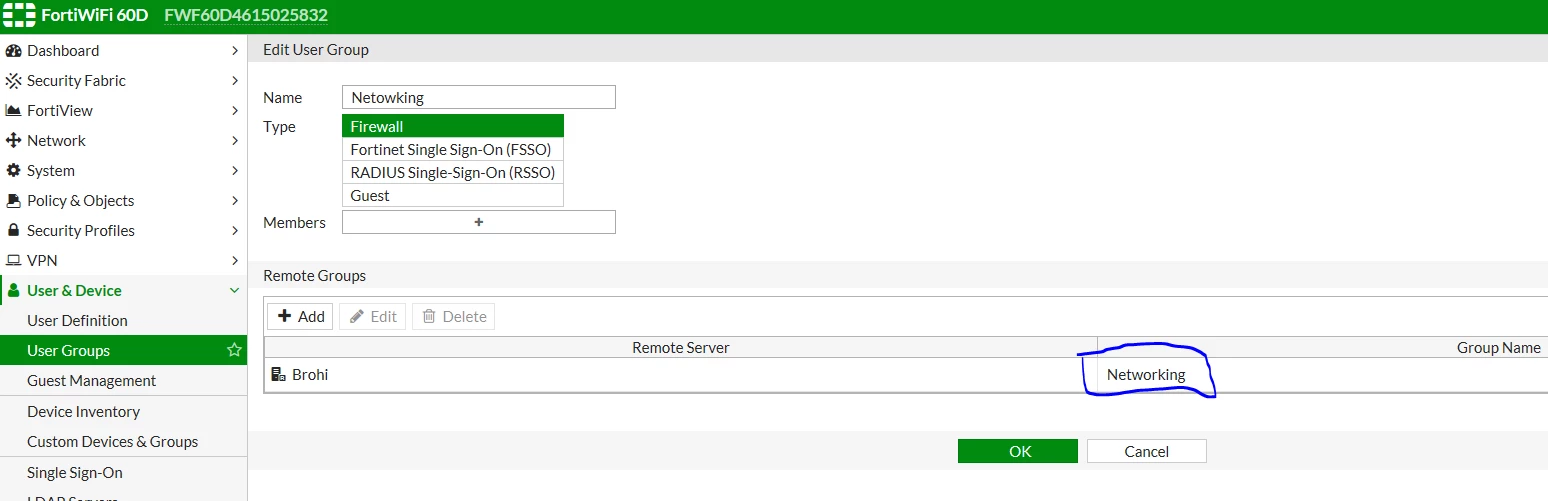
Task: Click the plus icon in Members field
Action: [479, 222]
